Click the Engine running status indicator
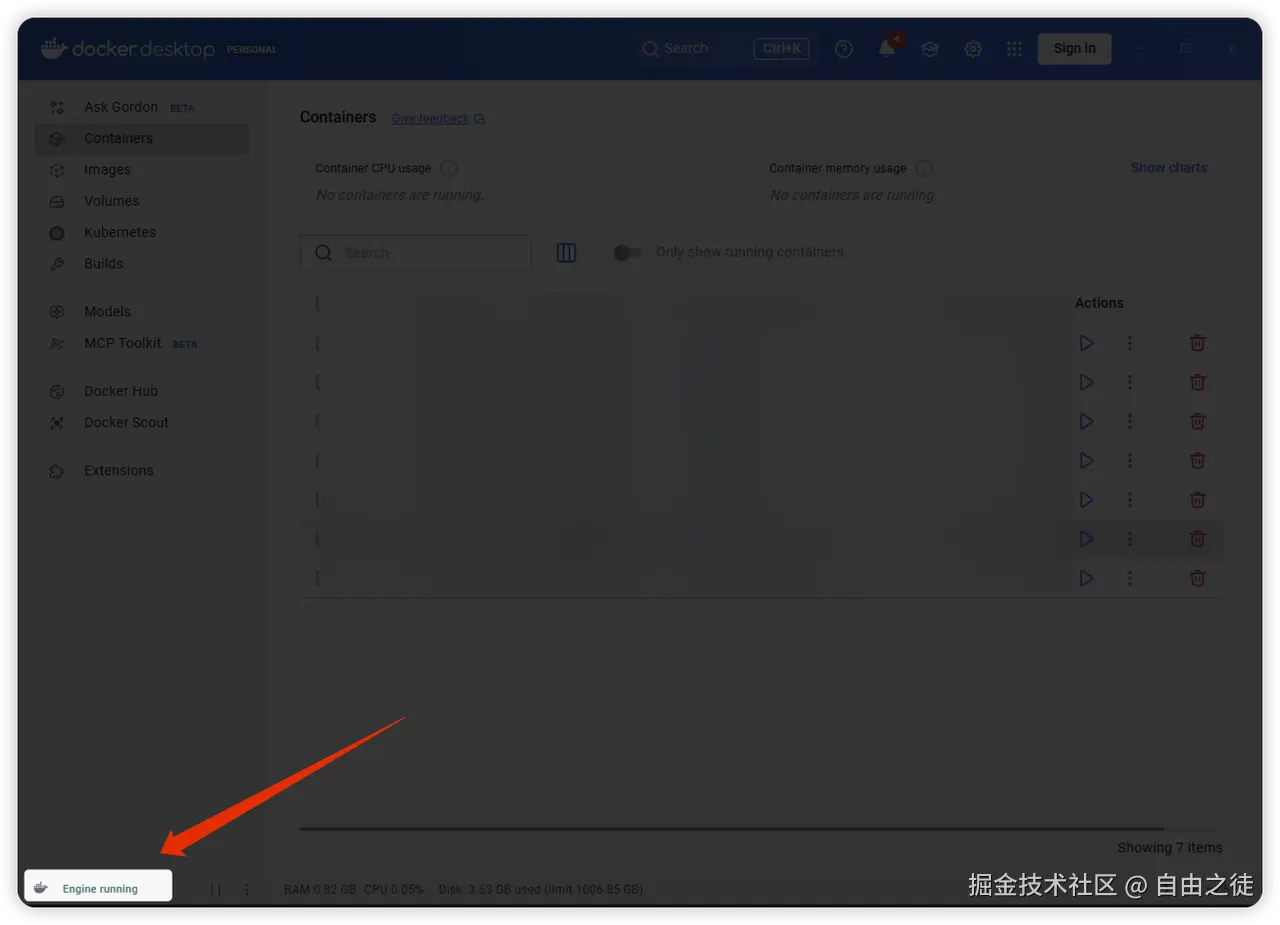The image size is (1280, 925). [x=98, y=887]
